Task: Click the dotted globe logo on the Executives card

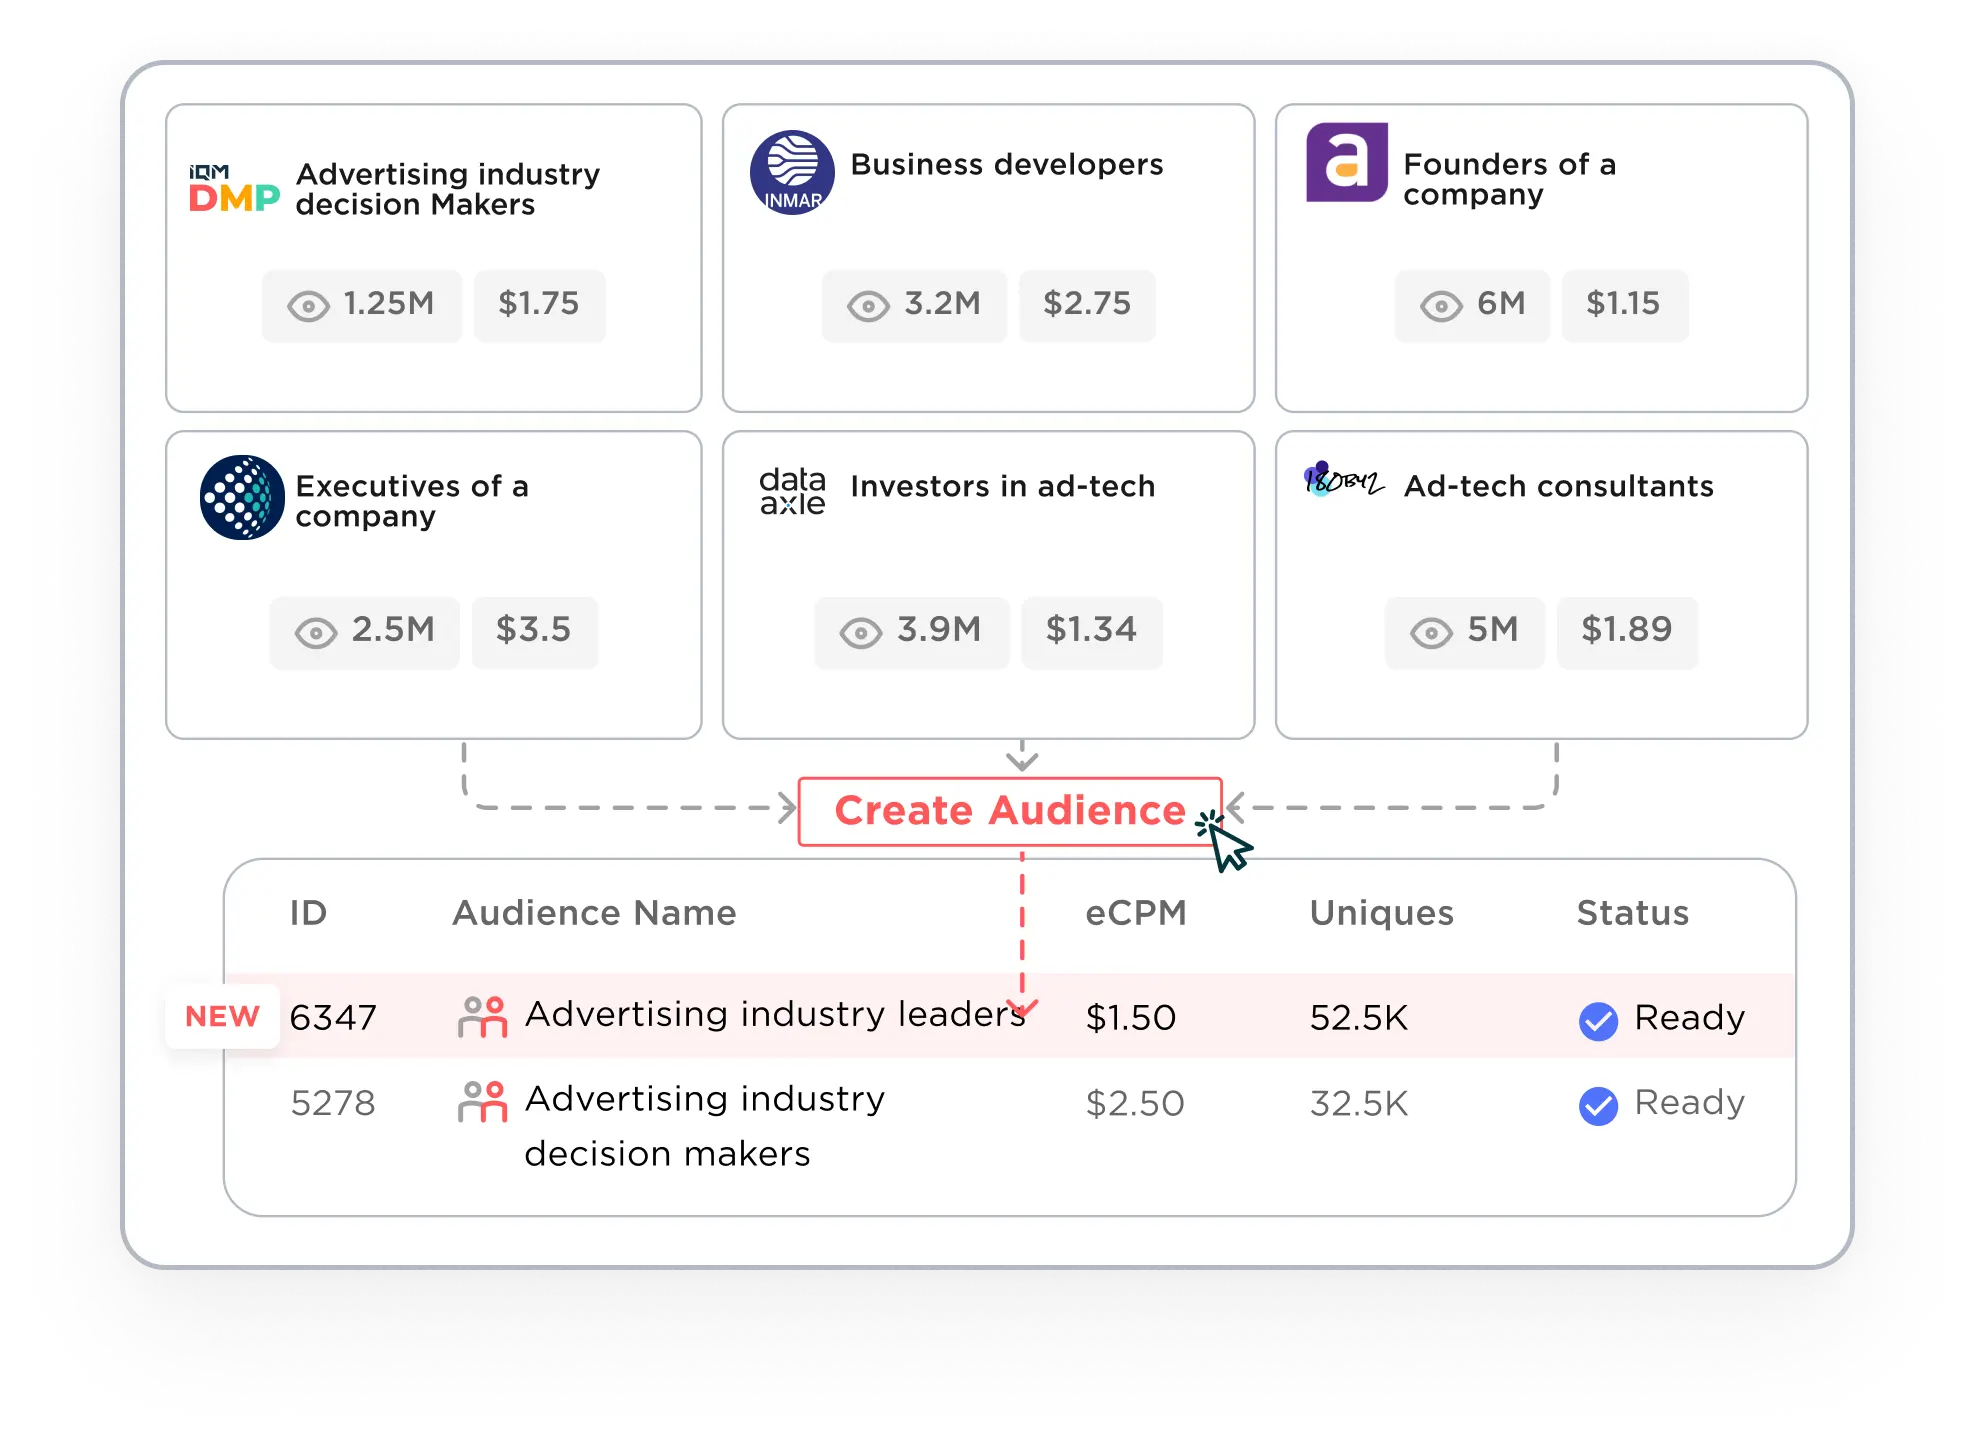Action: click(x=242, y=497)
